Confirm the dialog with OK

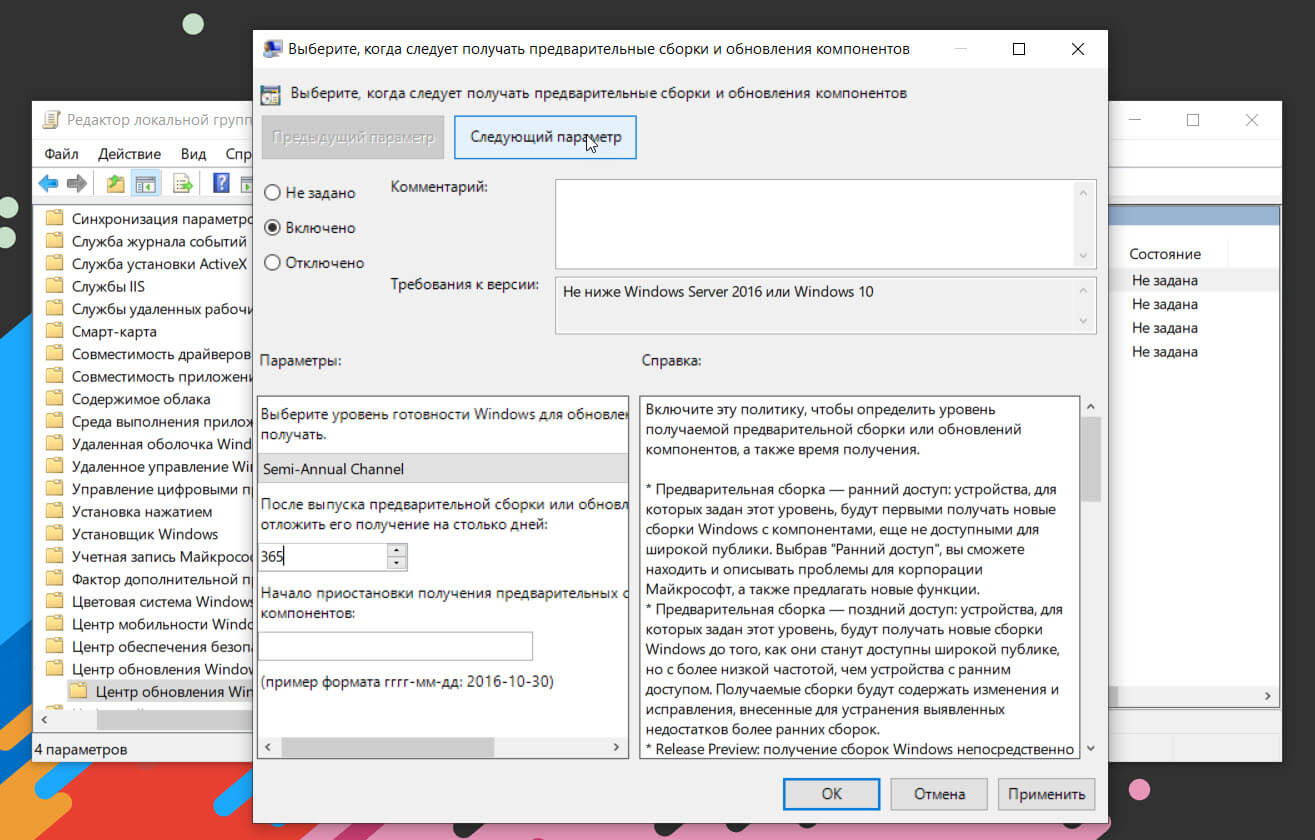tap(832, 794)
